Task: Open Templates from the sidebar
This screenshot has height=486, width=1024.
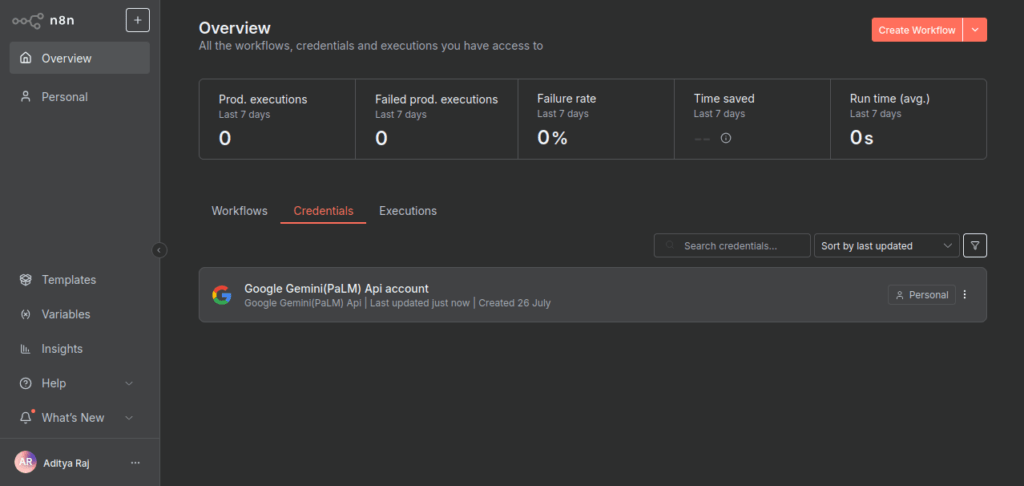Action: (x=68, y=280)
